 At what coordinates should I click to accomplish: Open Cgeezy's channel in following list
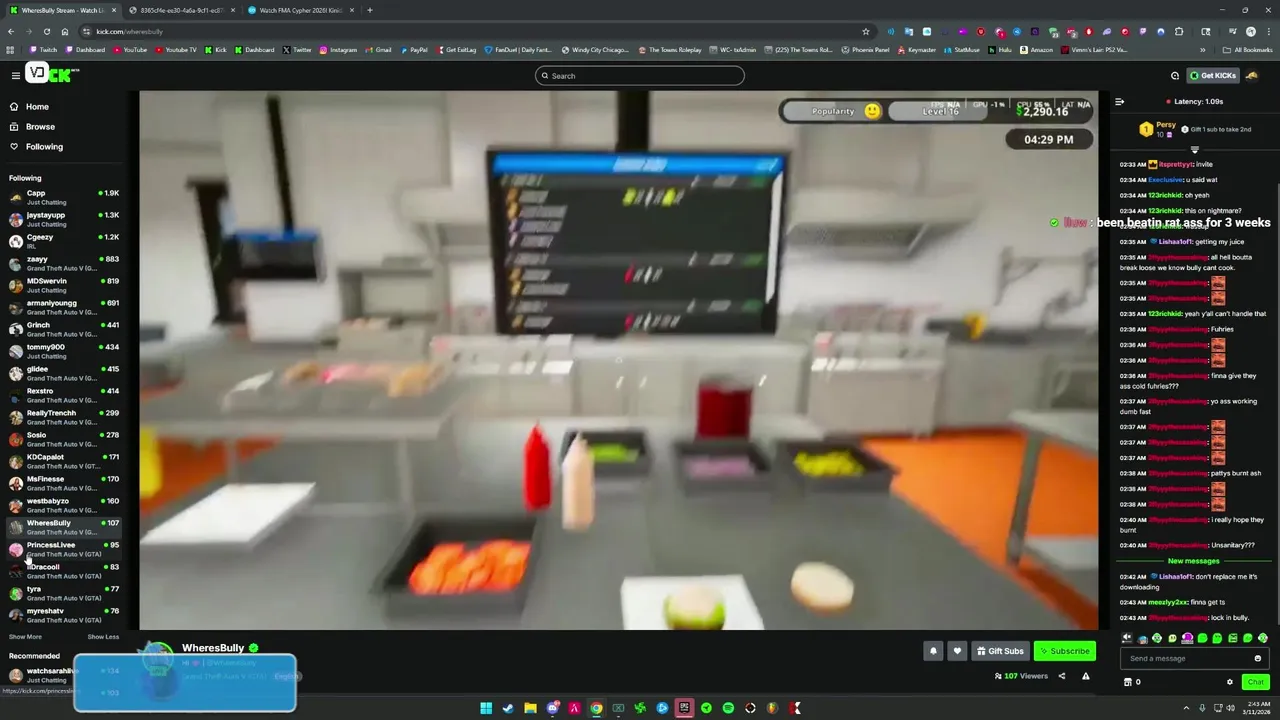(64, 241)
